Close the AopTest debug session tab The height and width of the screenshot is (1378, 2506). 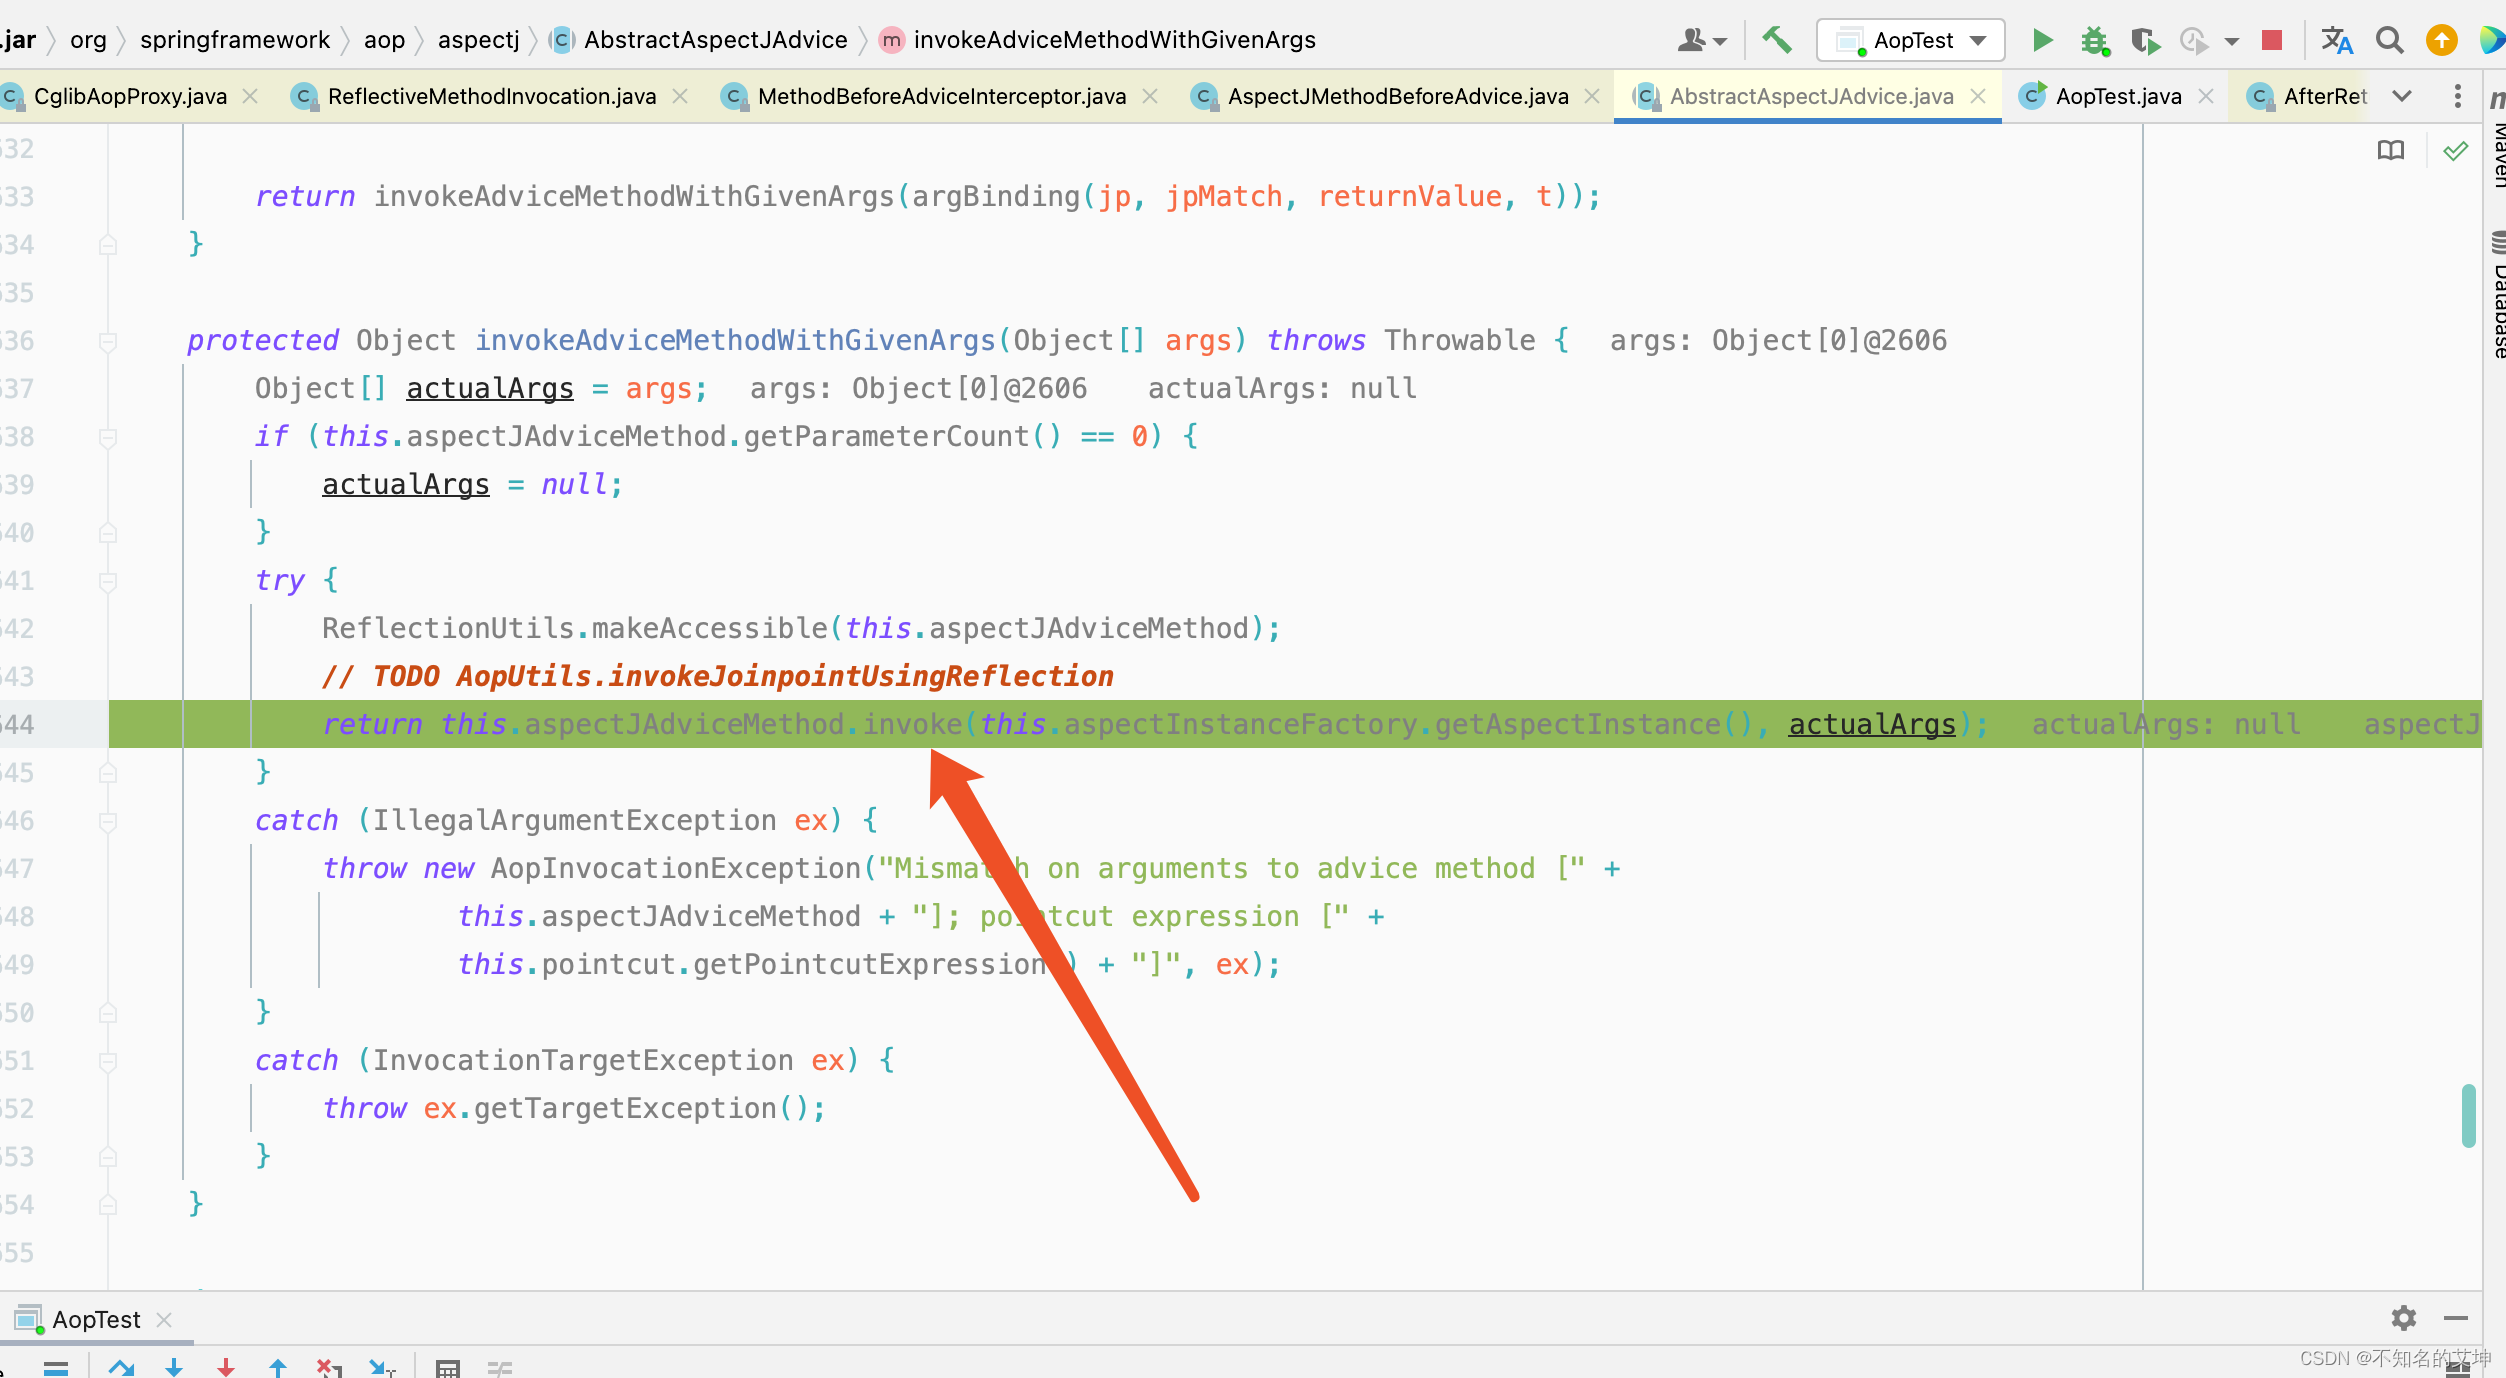pos(164,1320)
